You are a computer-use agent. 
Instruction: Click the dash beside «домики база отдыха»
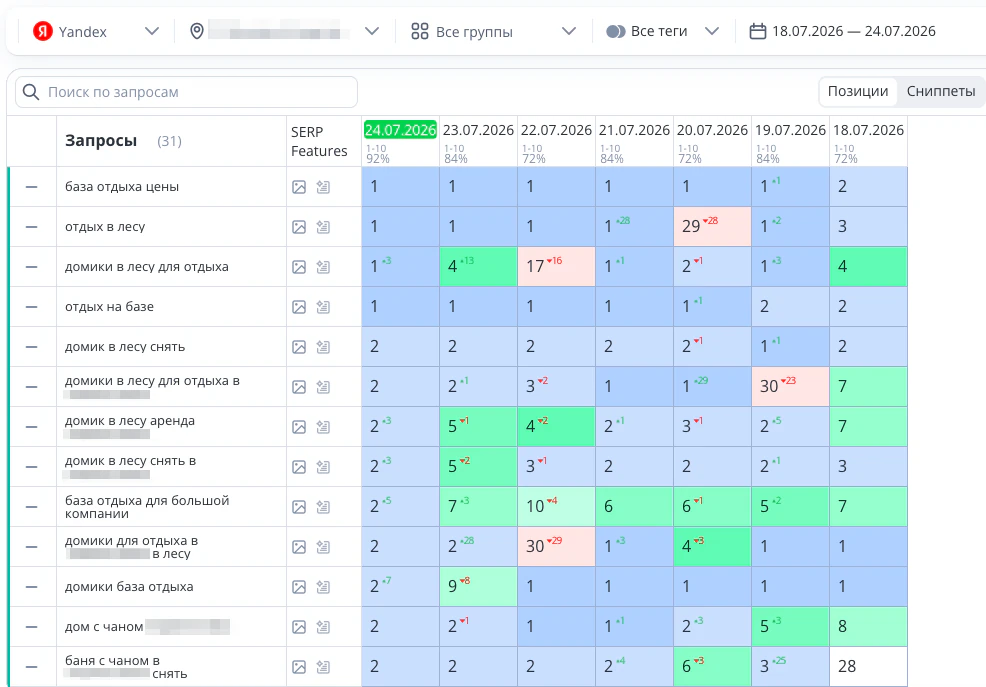[31, 587]
